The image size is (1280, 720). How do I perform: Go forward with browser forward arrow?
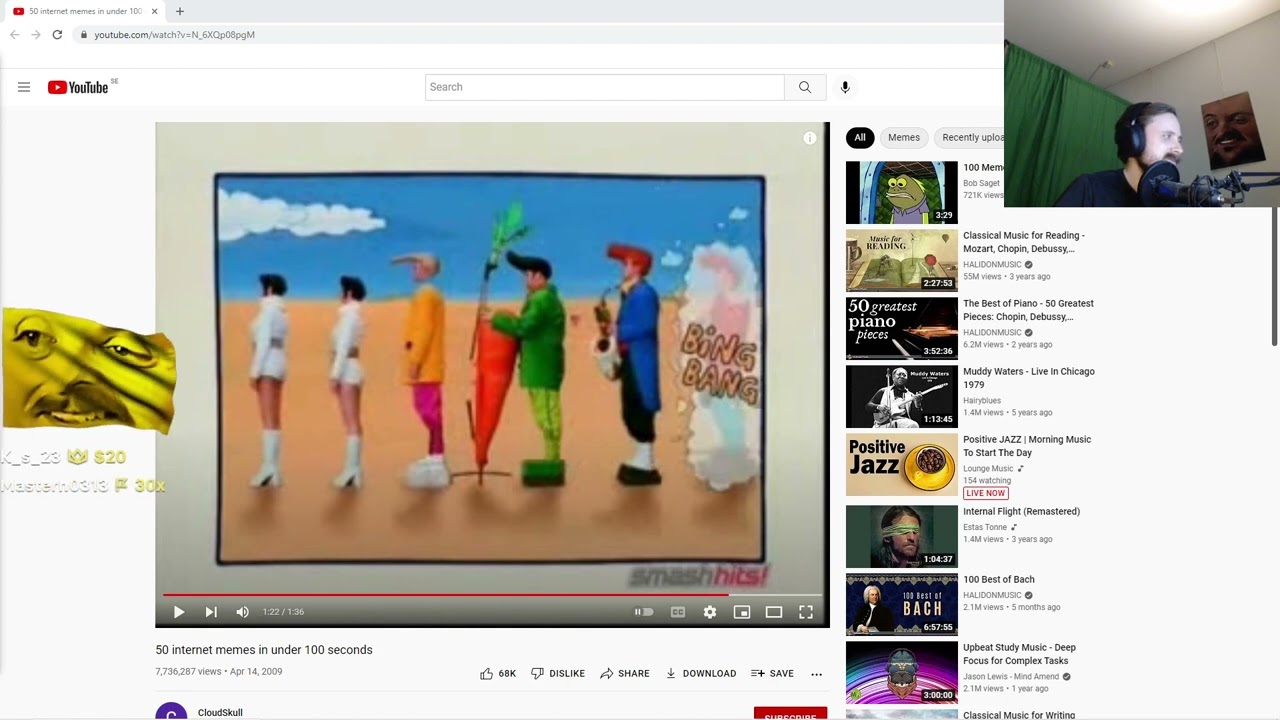(x=36, y=35)
